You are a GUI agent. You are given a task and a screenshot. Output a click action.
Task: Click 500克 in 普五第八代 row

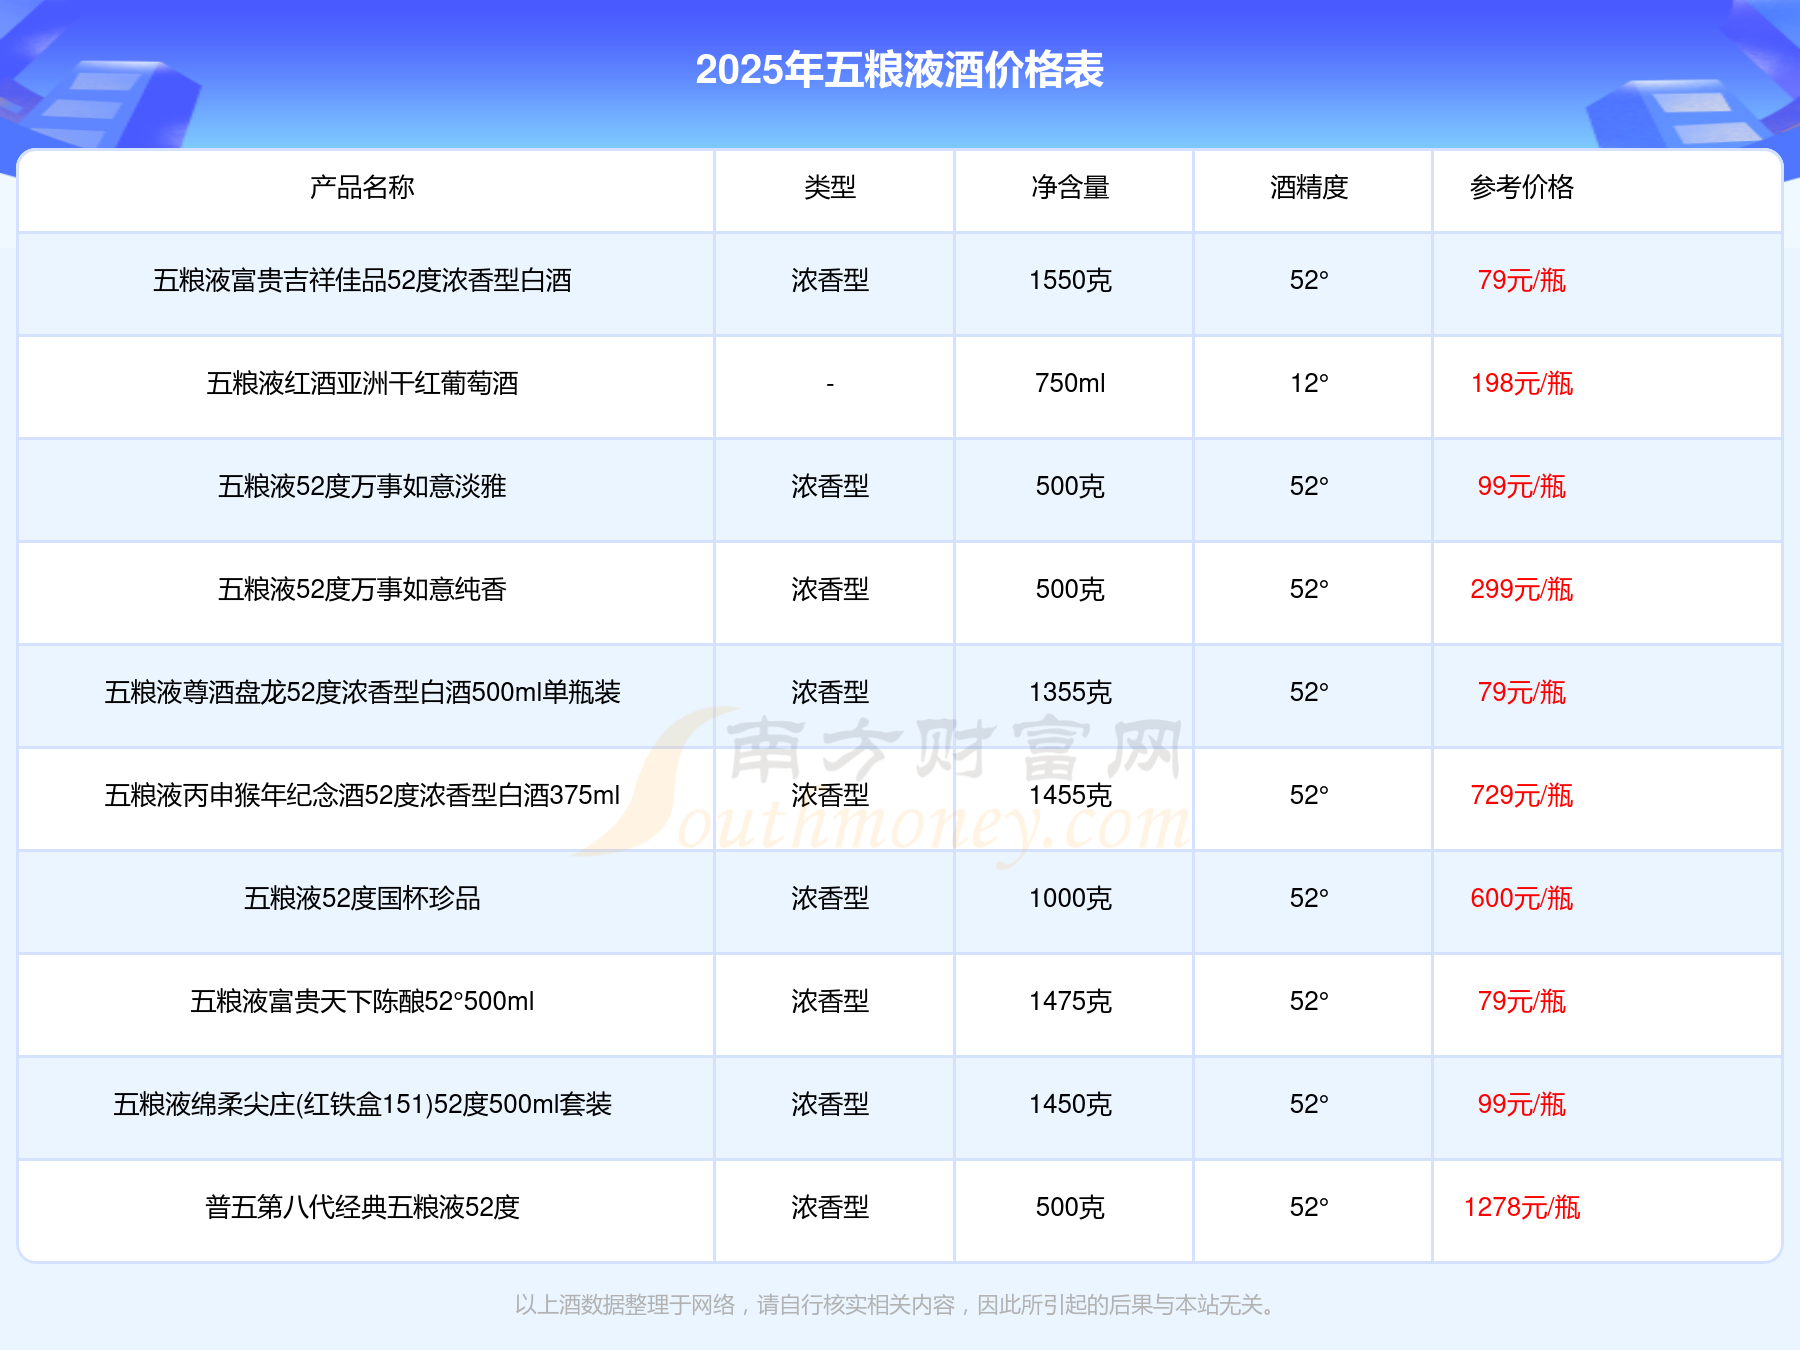coord(1070,1207)
